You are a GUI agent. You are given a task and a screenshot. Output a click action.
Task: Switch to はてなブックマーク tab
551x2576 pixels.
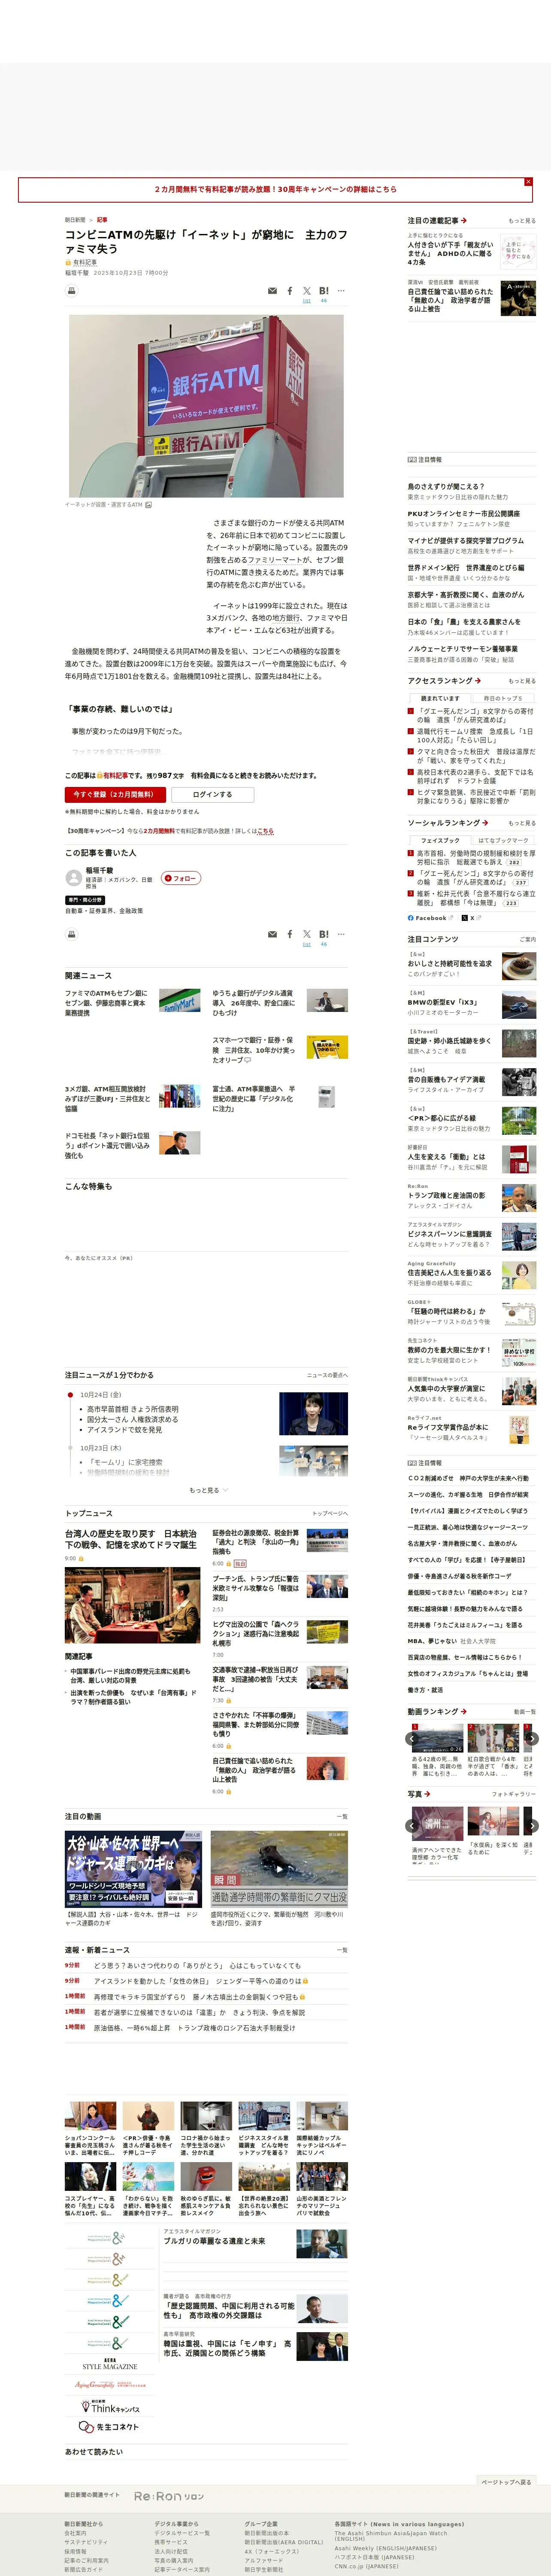pyautogui.click(x=503, y=840)
